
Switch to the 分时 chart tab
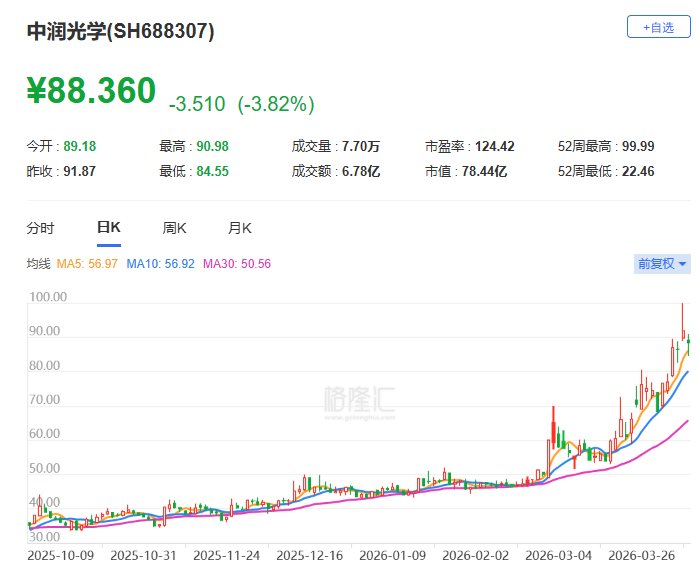[x=40, y=228]
